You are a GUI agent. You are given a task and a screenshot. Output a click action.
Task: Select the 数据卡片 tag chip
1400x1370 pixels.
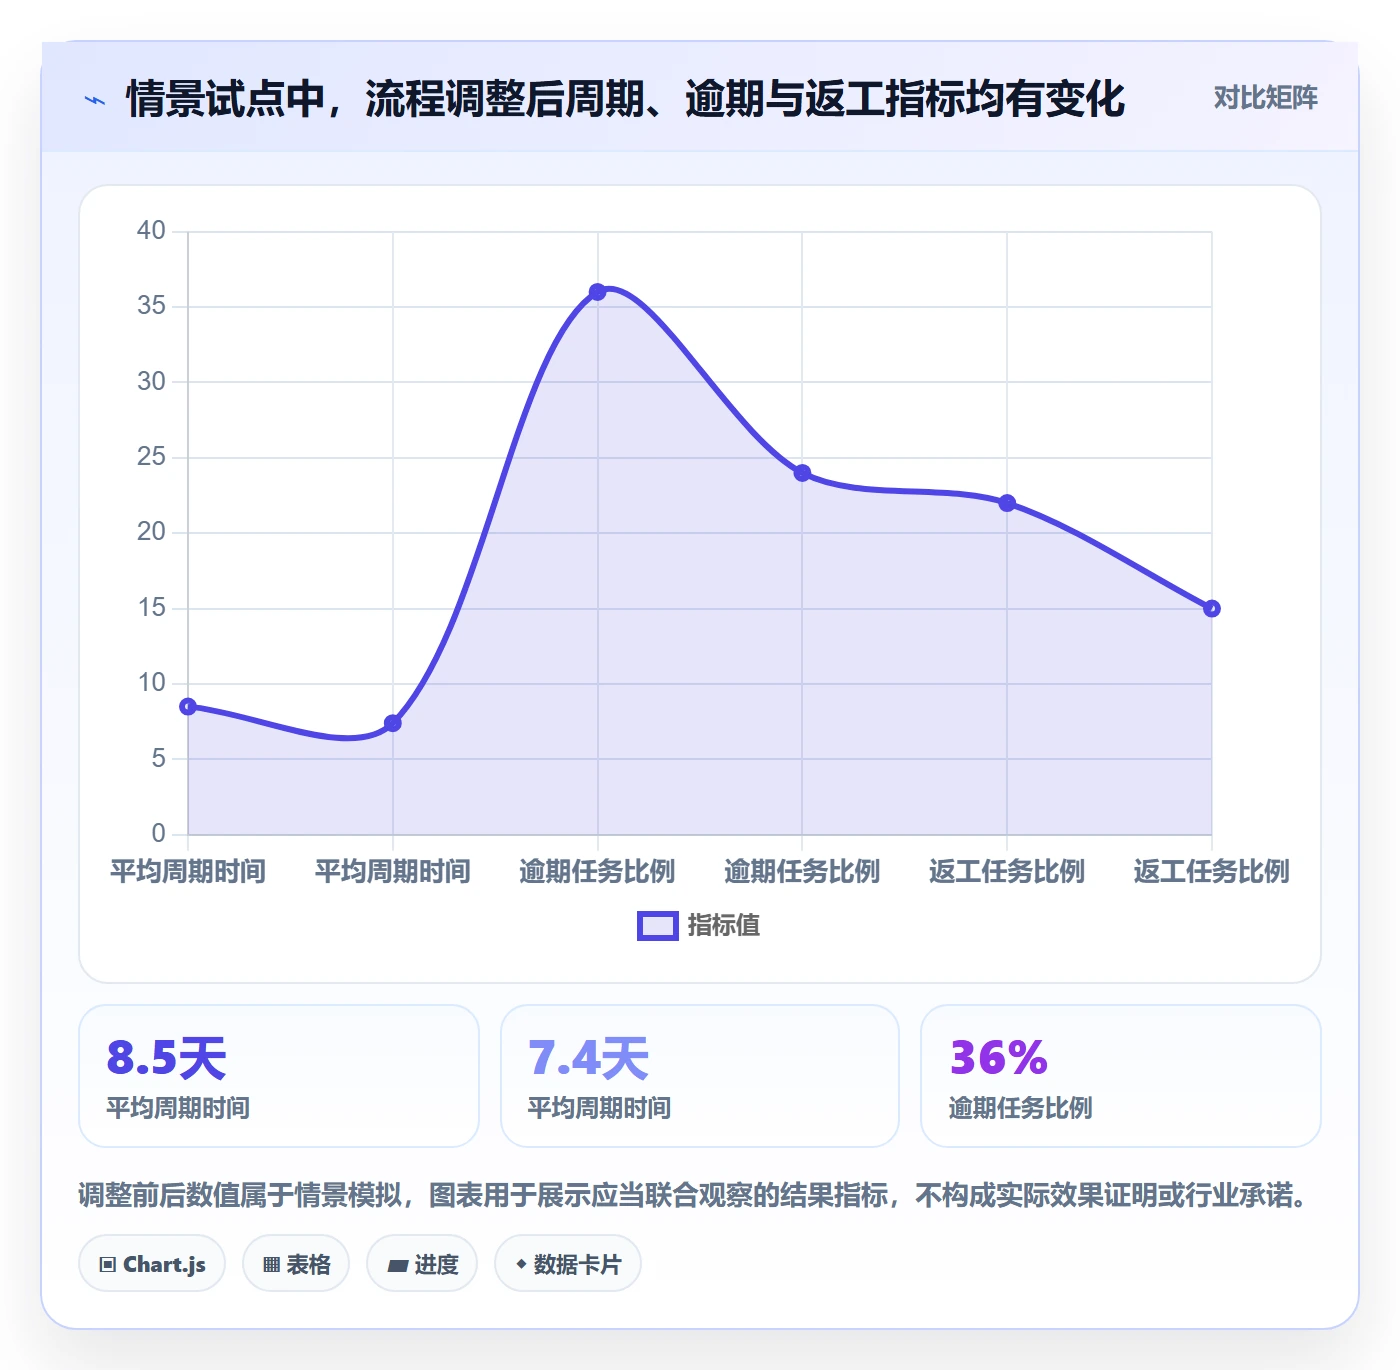[x=568, y=1264]
